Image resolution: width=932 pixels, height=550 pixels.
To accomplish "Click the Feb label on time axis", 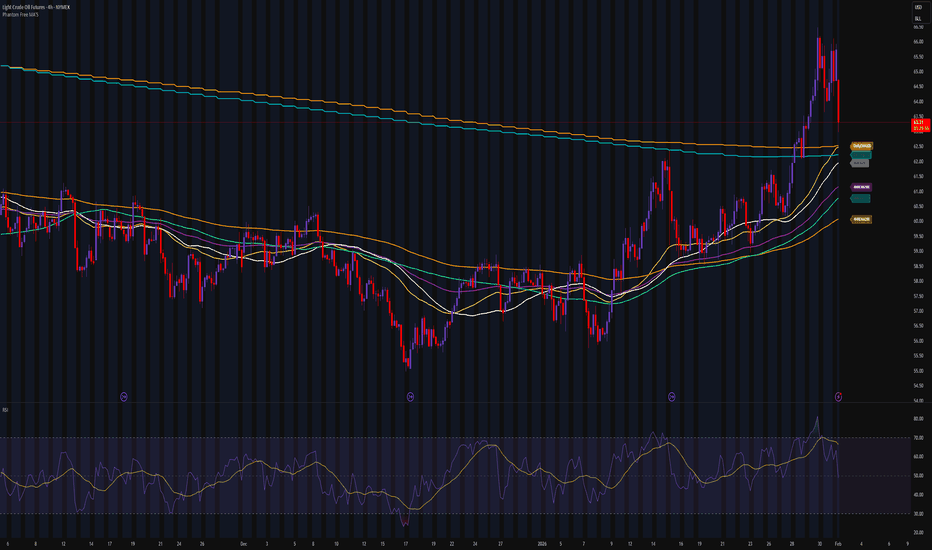I will pos(837,543).
